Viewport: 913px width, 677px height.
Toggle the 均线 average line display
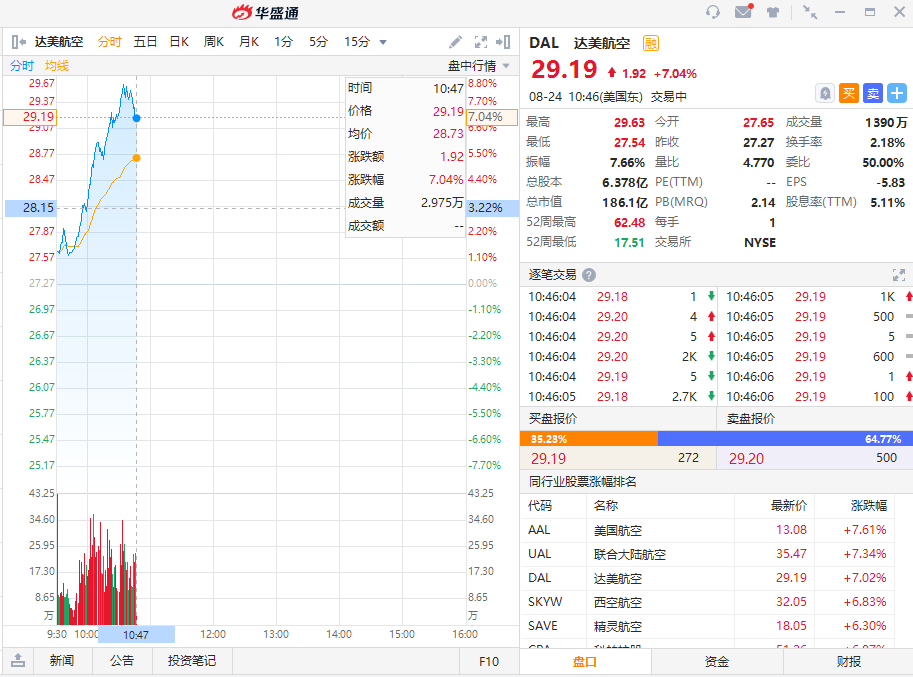[57, 66]
